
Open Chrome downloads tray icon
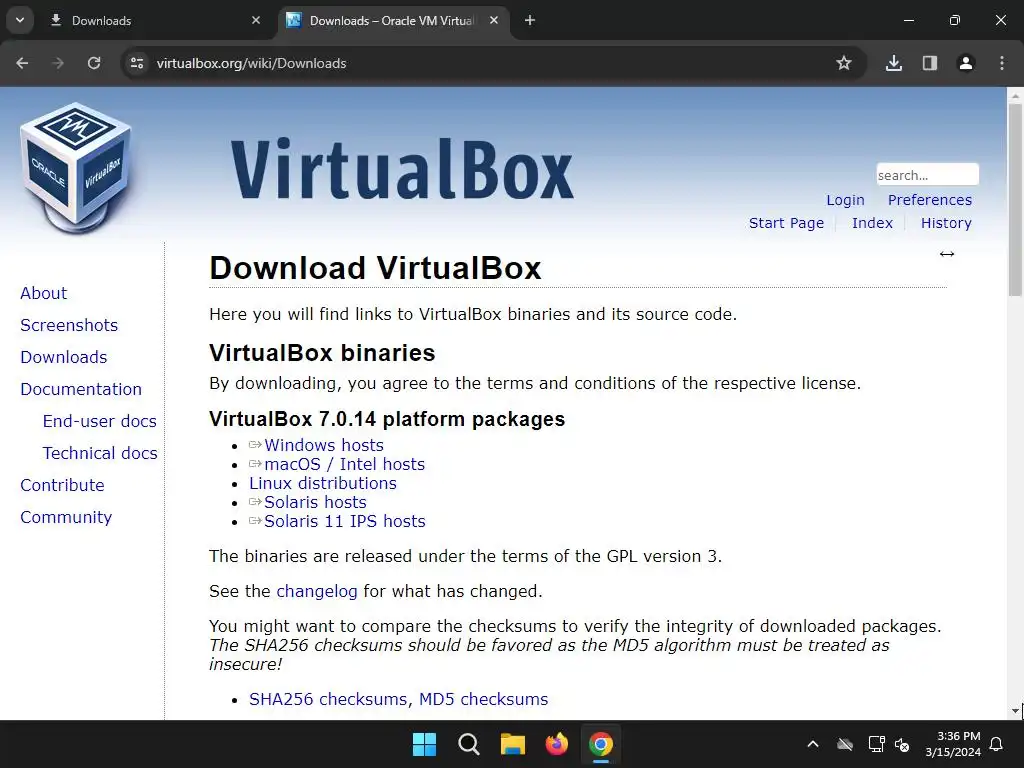coord(894,63)
